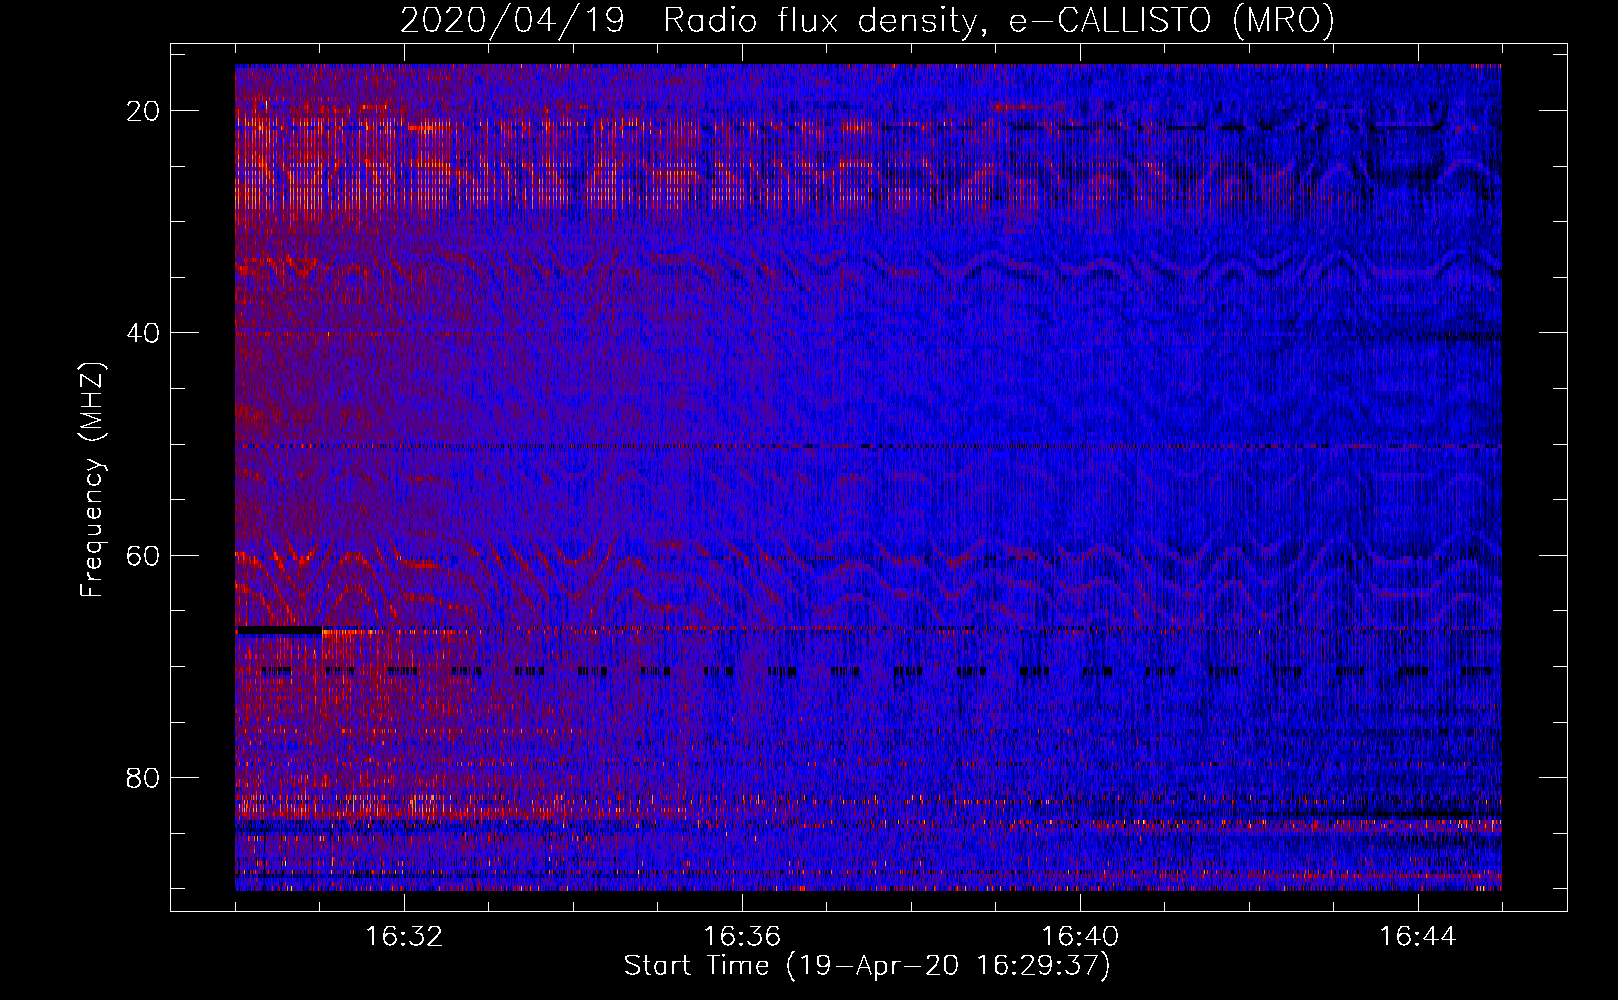Click the '20' frequency tick label
This screenshot has width=1618, height=1000.
[144, 111]
